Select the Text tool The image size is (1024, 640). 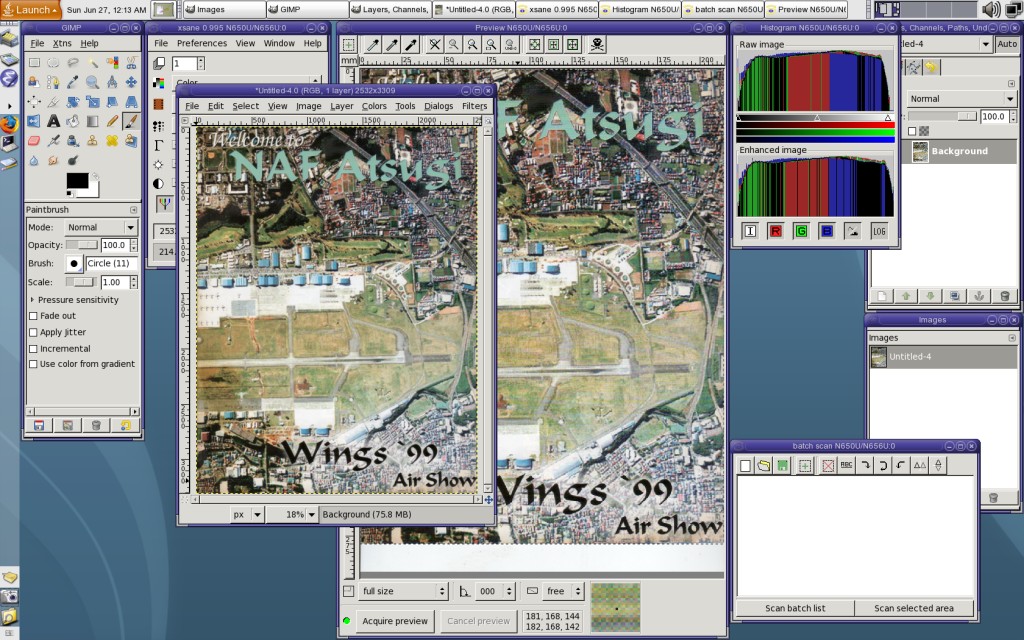coord(53,121)
